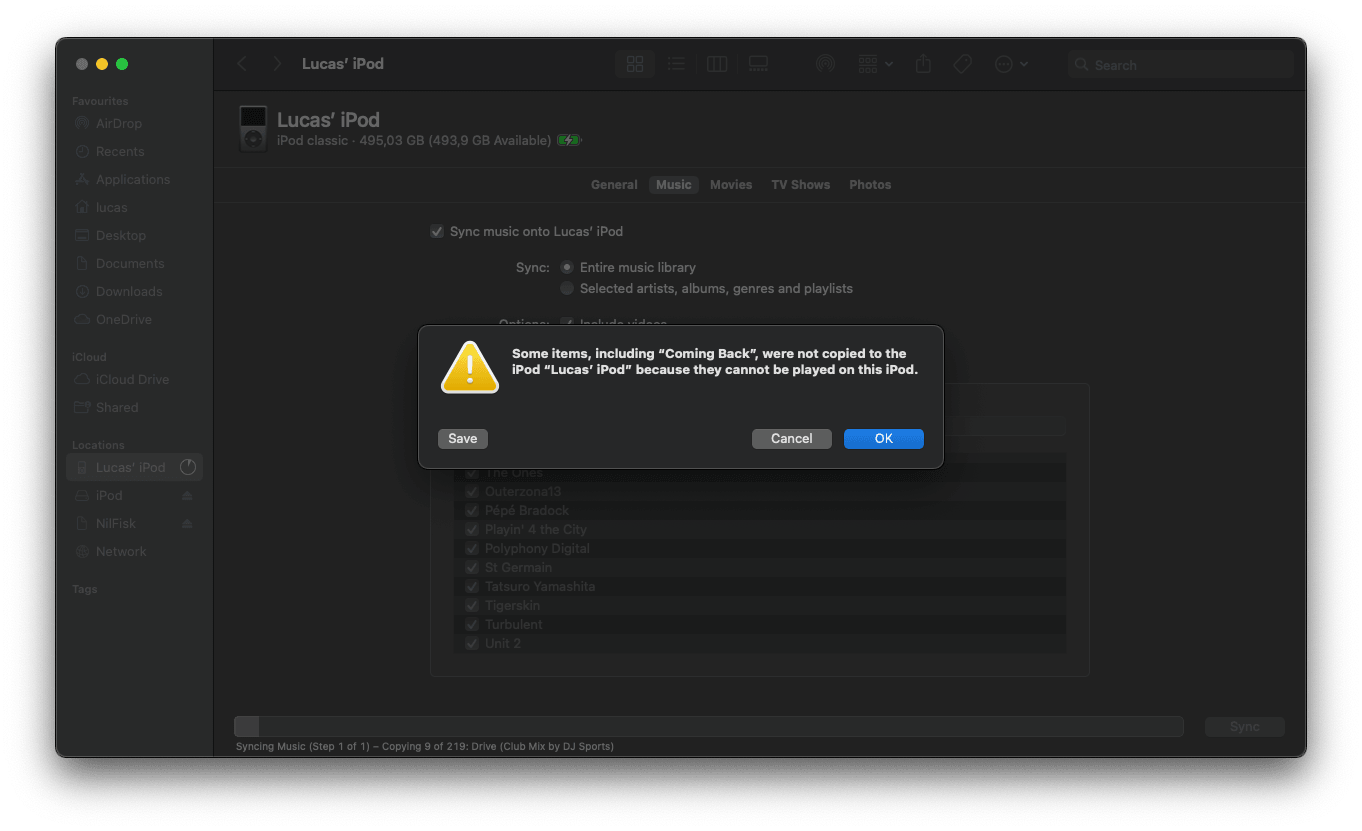Image resolution: width=1362 pixels, height=831 pixels.
Task: Go back with the toolbar arrow
Action: [242, 64]
